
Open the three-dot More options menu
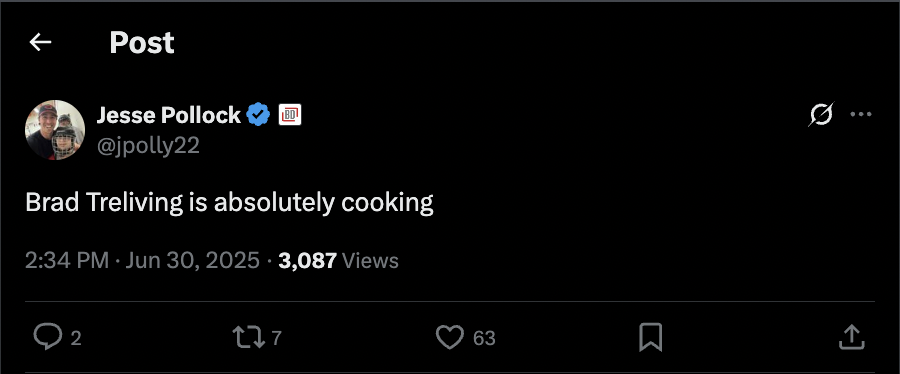pos(861,115)
